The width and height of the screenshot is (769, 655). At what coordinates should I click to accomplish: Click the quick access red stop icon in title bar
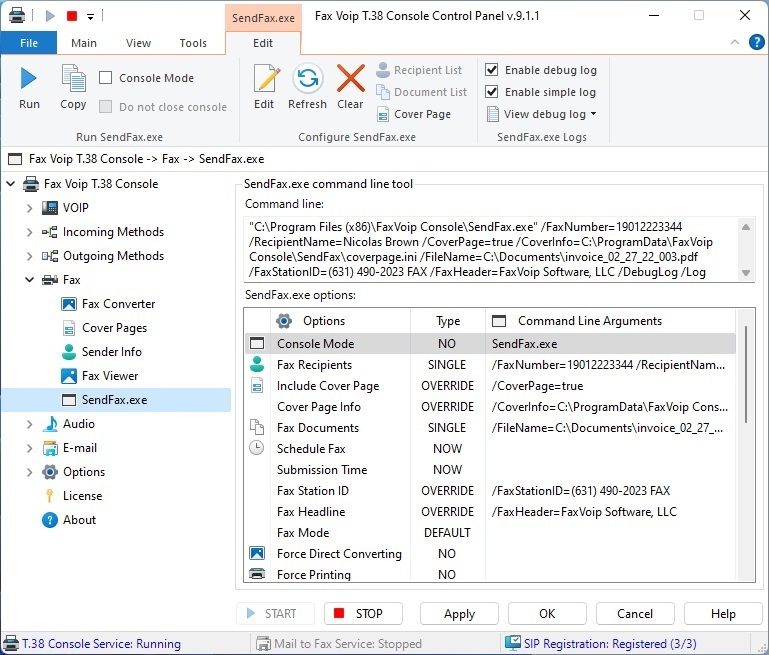coord(72,16)
